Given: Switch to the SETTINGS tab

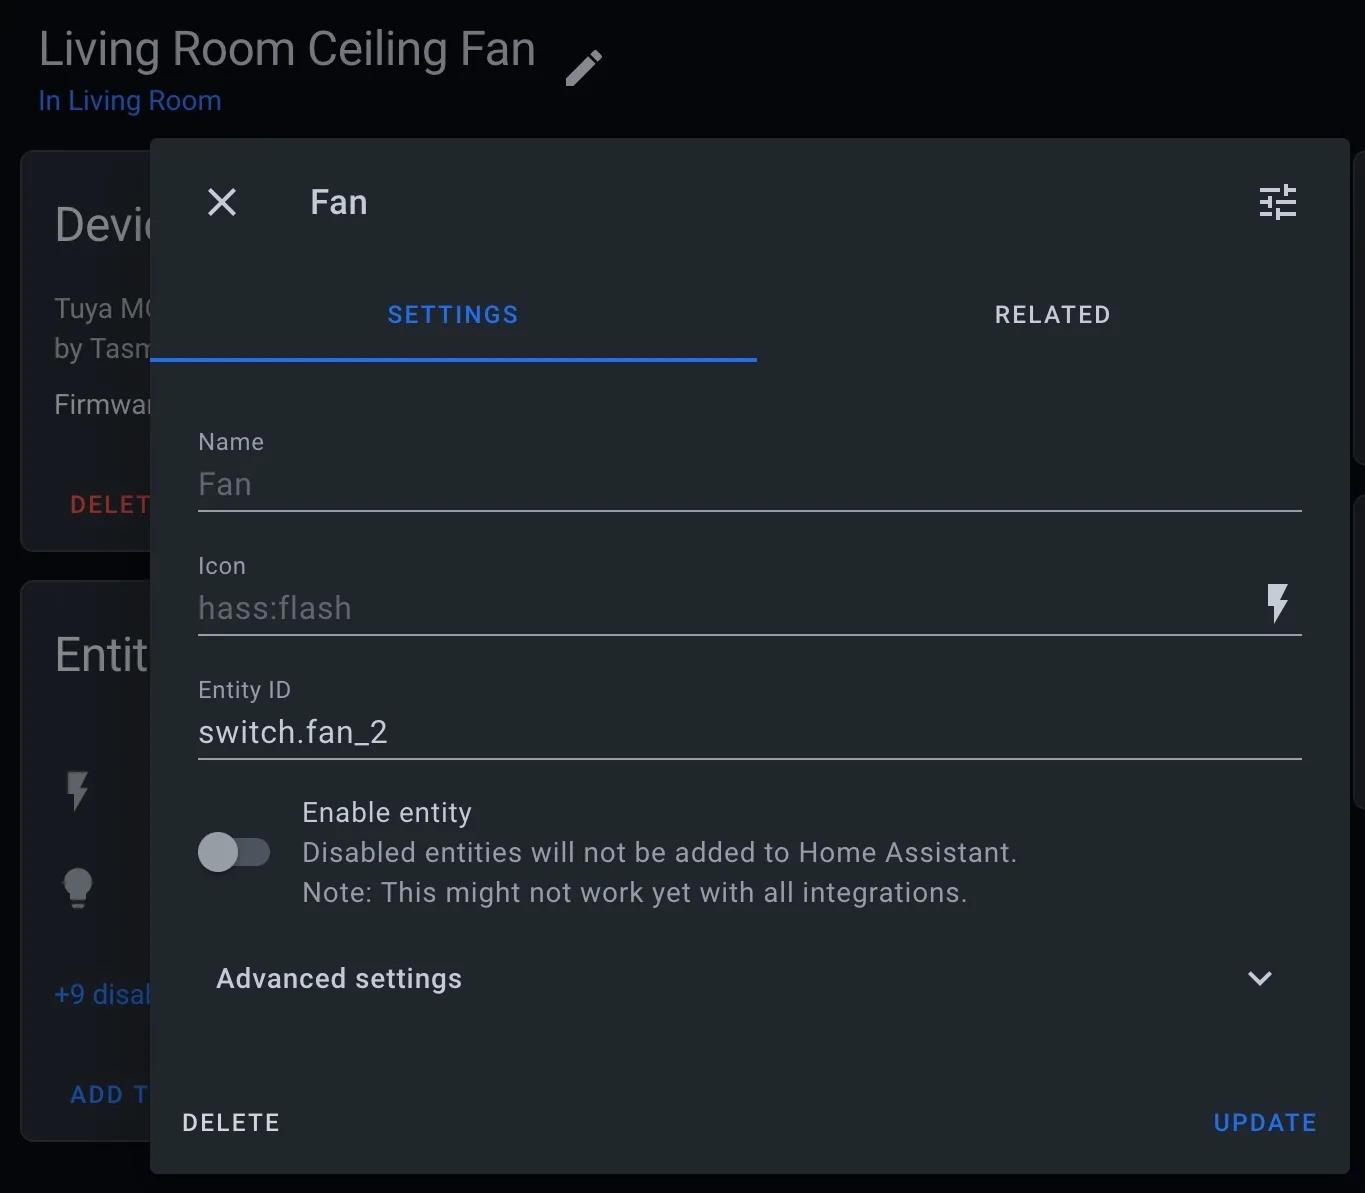Looking at the screenshot, I should click(x=453, y=314).
